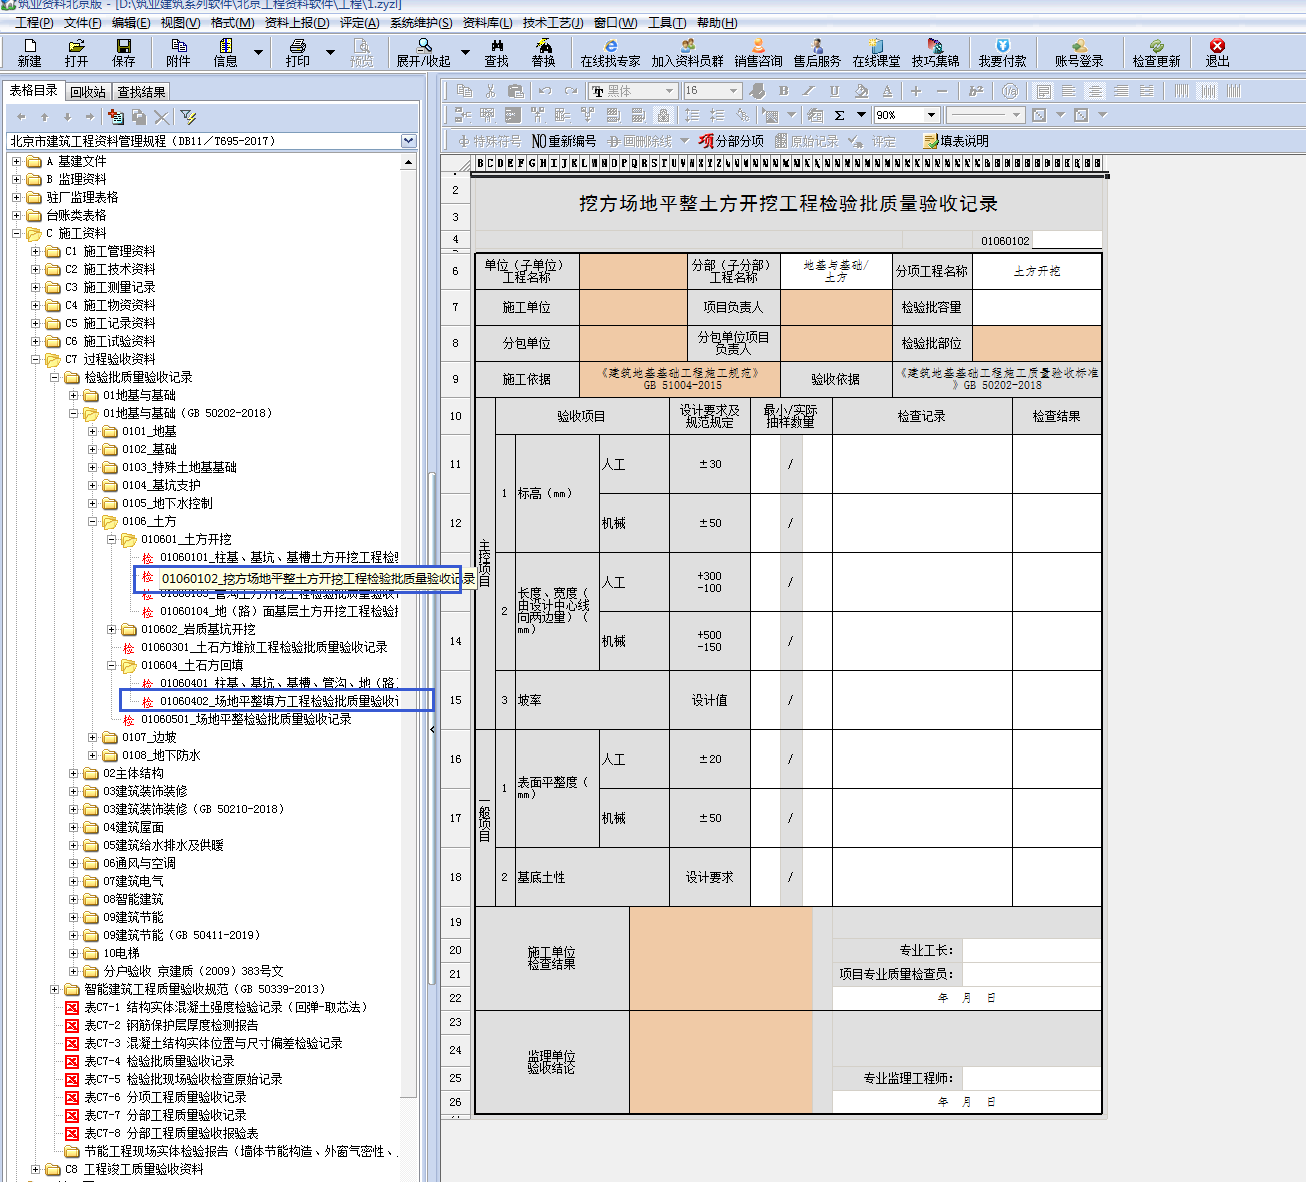The height and width of the screenshot is (1182, 1306).
Task: Click the 新建 (New) toolbar icon
Action: (30, 52)
